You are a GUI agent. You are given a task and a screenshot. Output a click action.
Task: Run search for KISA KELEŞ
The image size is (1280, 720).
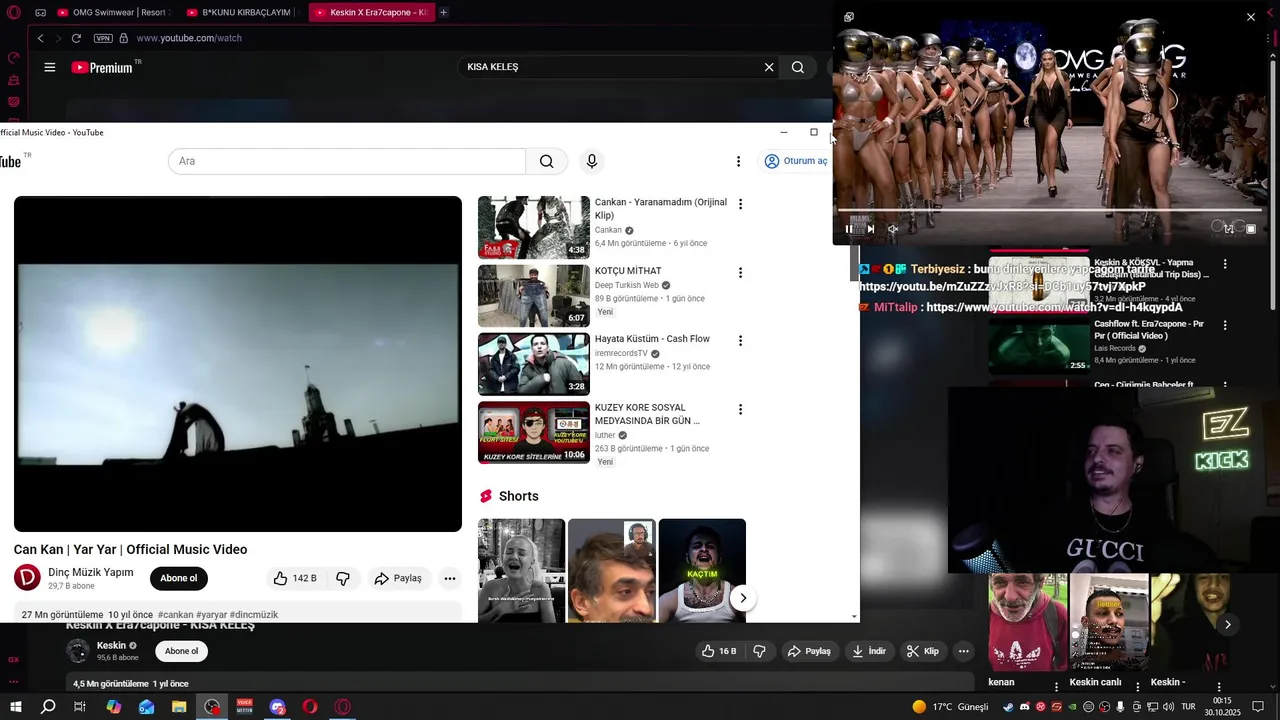coord(798,67)
